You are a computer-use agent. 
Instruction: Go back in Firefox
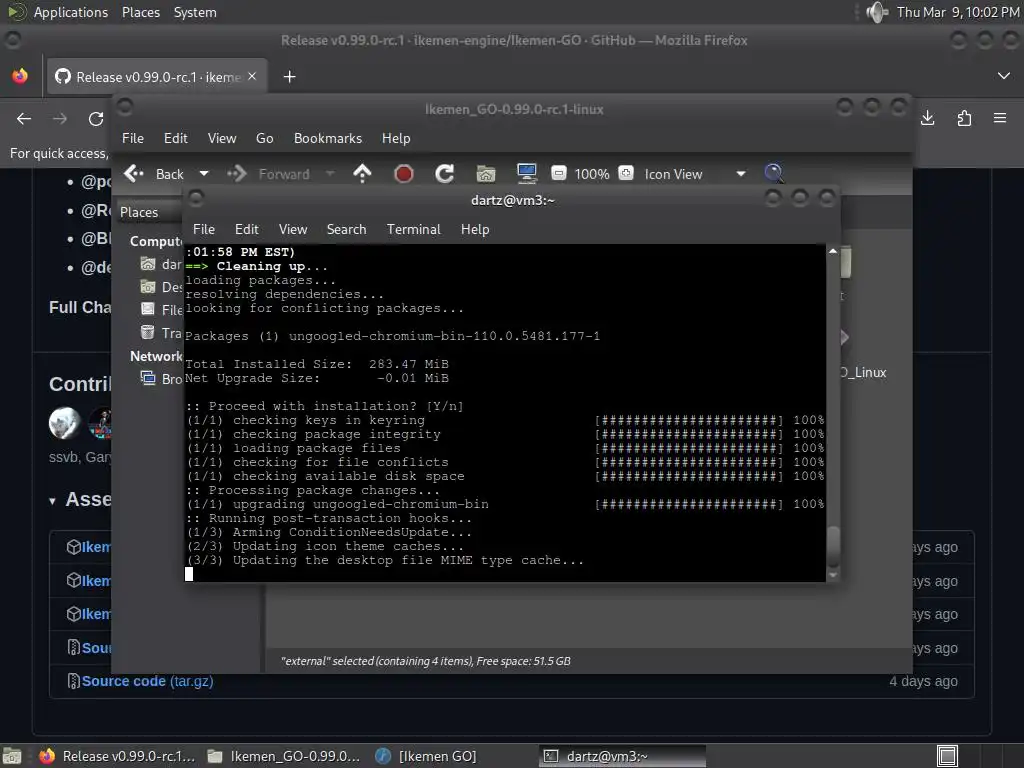[x=24, y=118]
